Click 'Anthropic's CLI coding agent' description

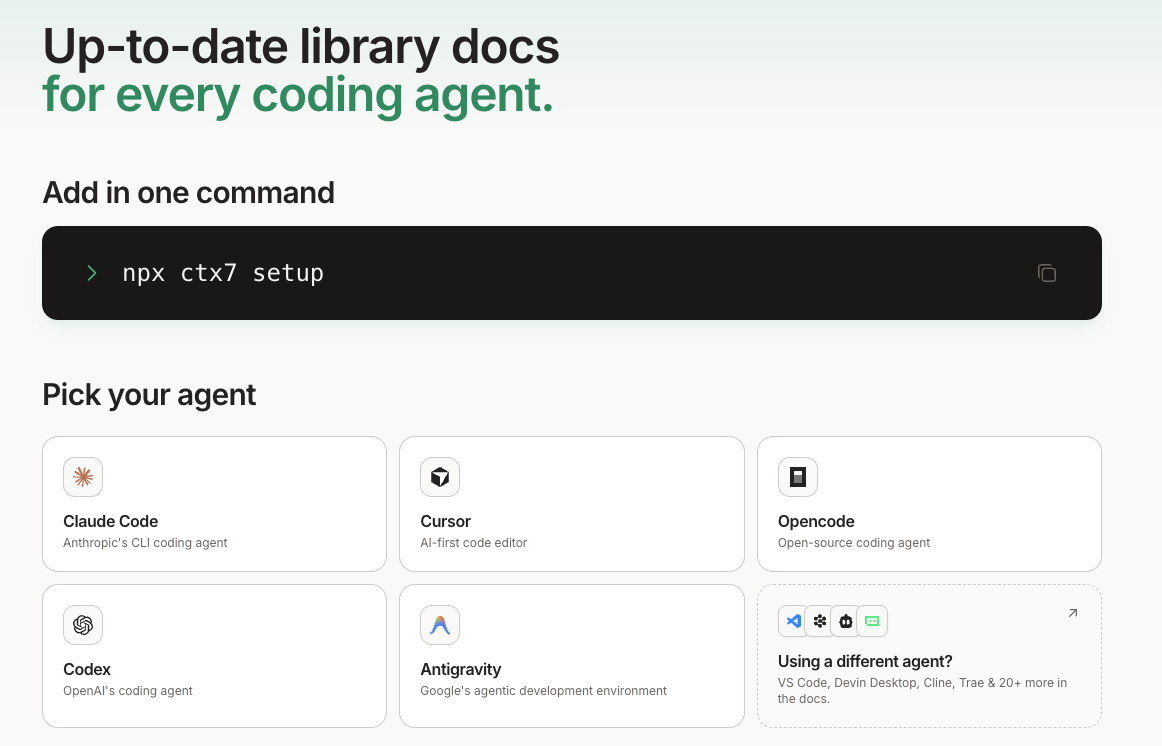[x=145, y=543]
